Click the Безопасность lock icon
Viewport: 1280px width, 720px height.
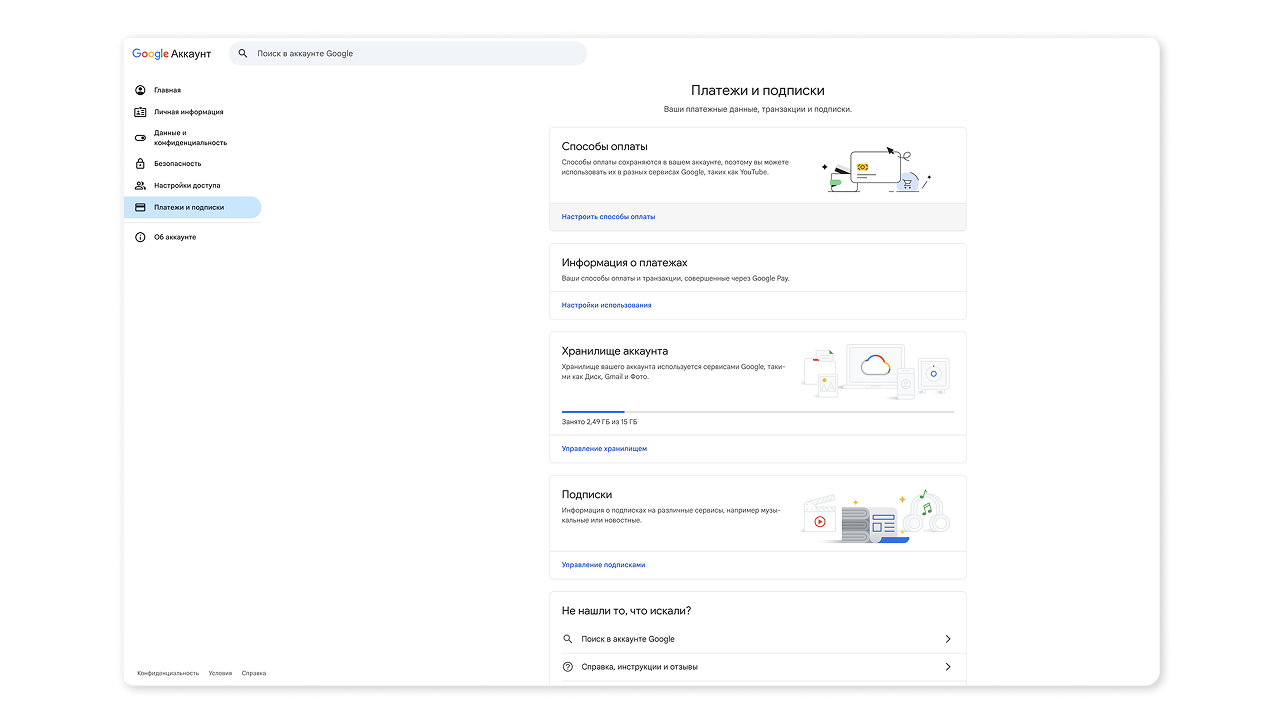(x=141, y=163)
